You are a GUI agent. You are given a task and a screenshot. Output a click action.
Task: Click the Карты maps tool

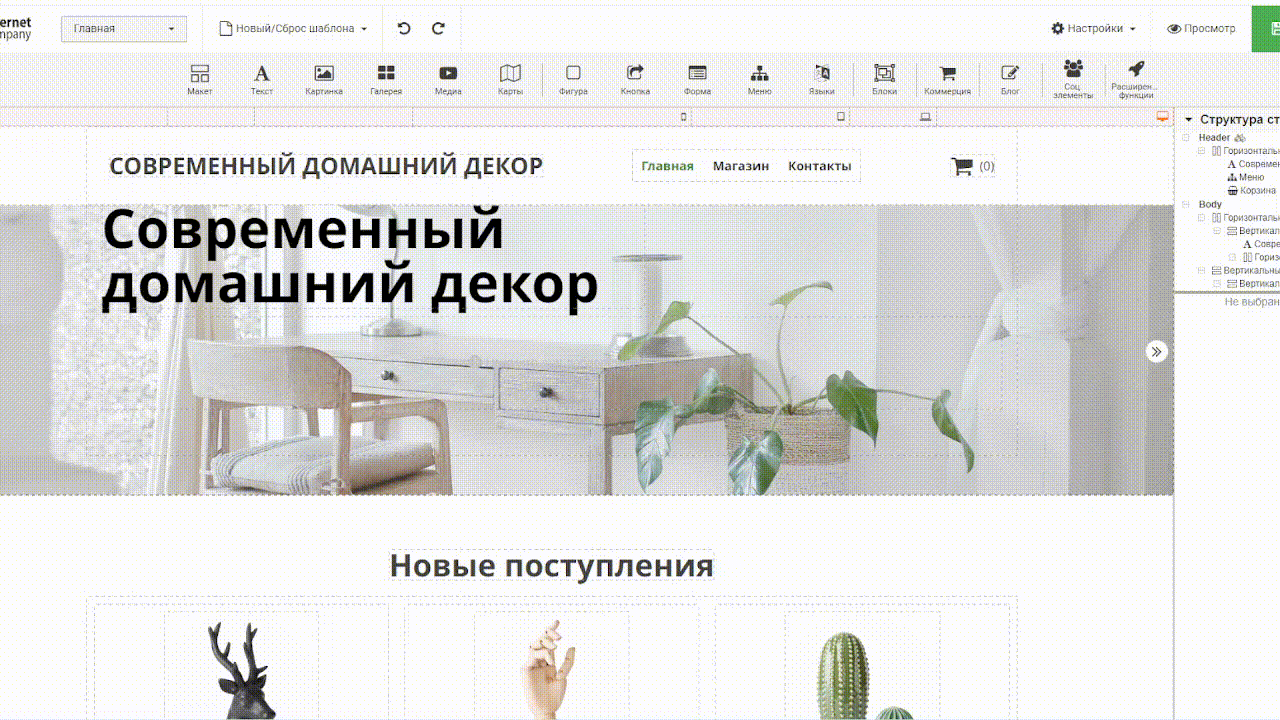click(510, 79)
